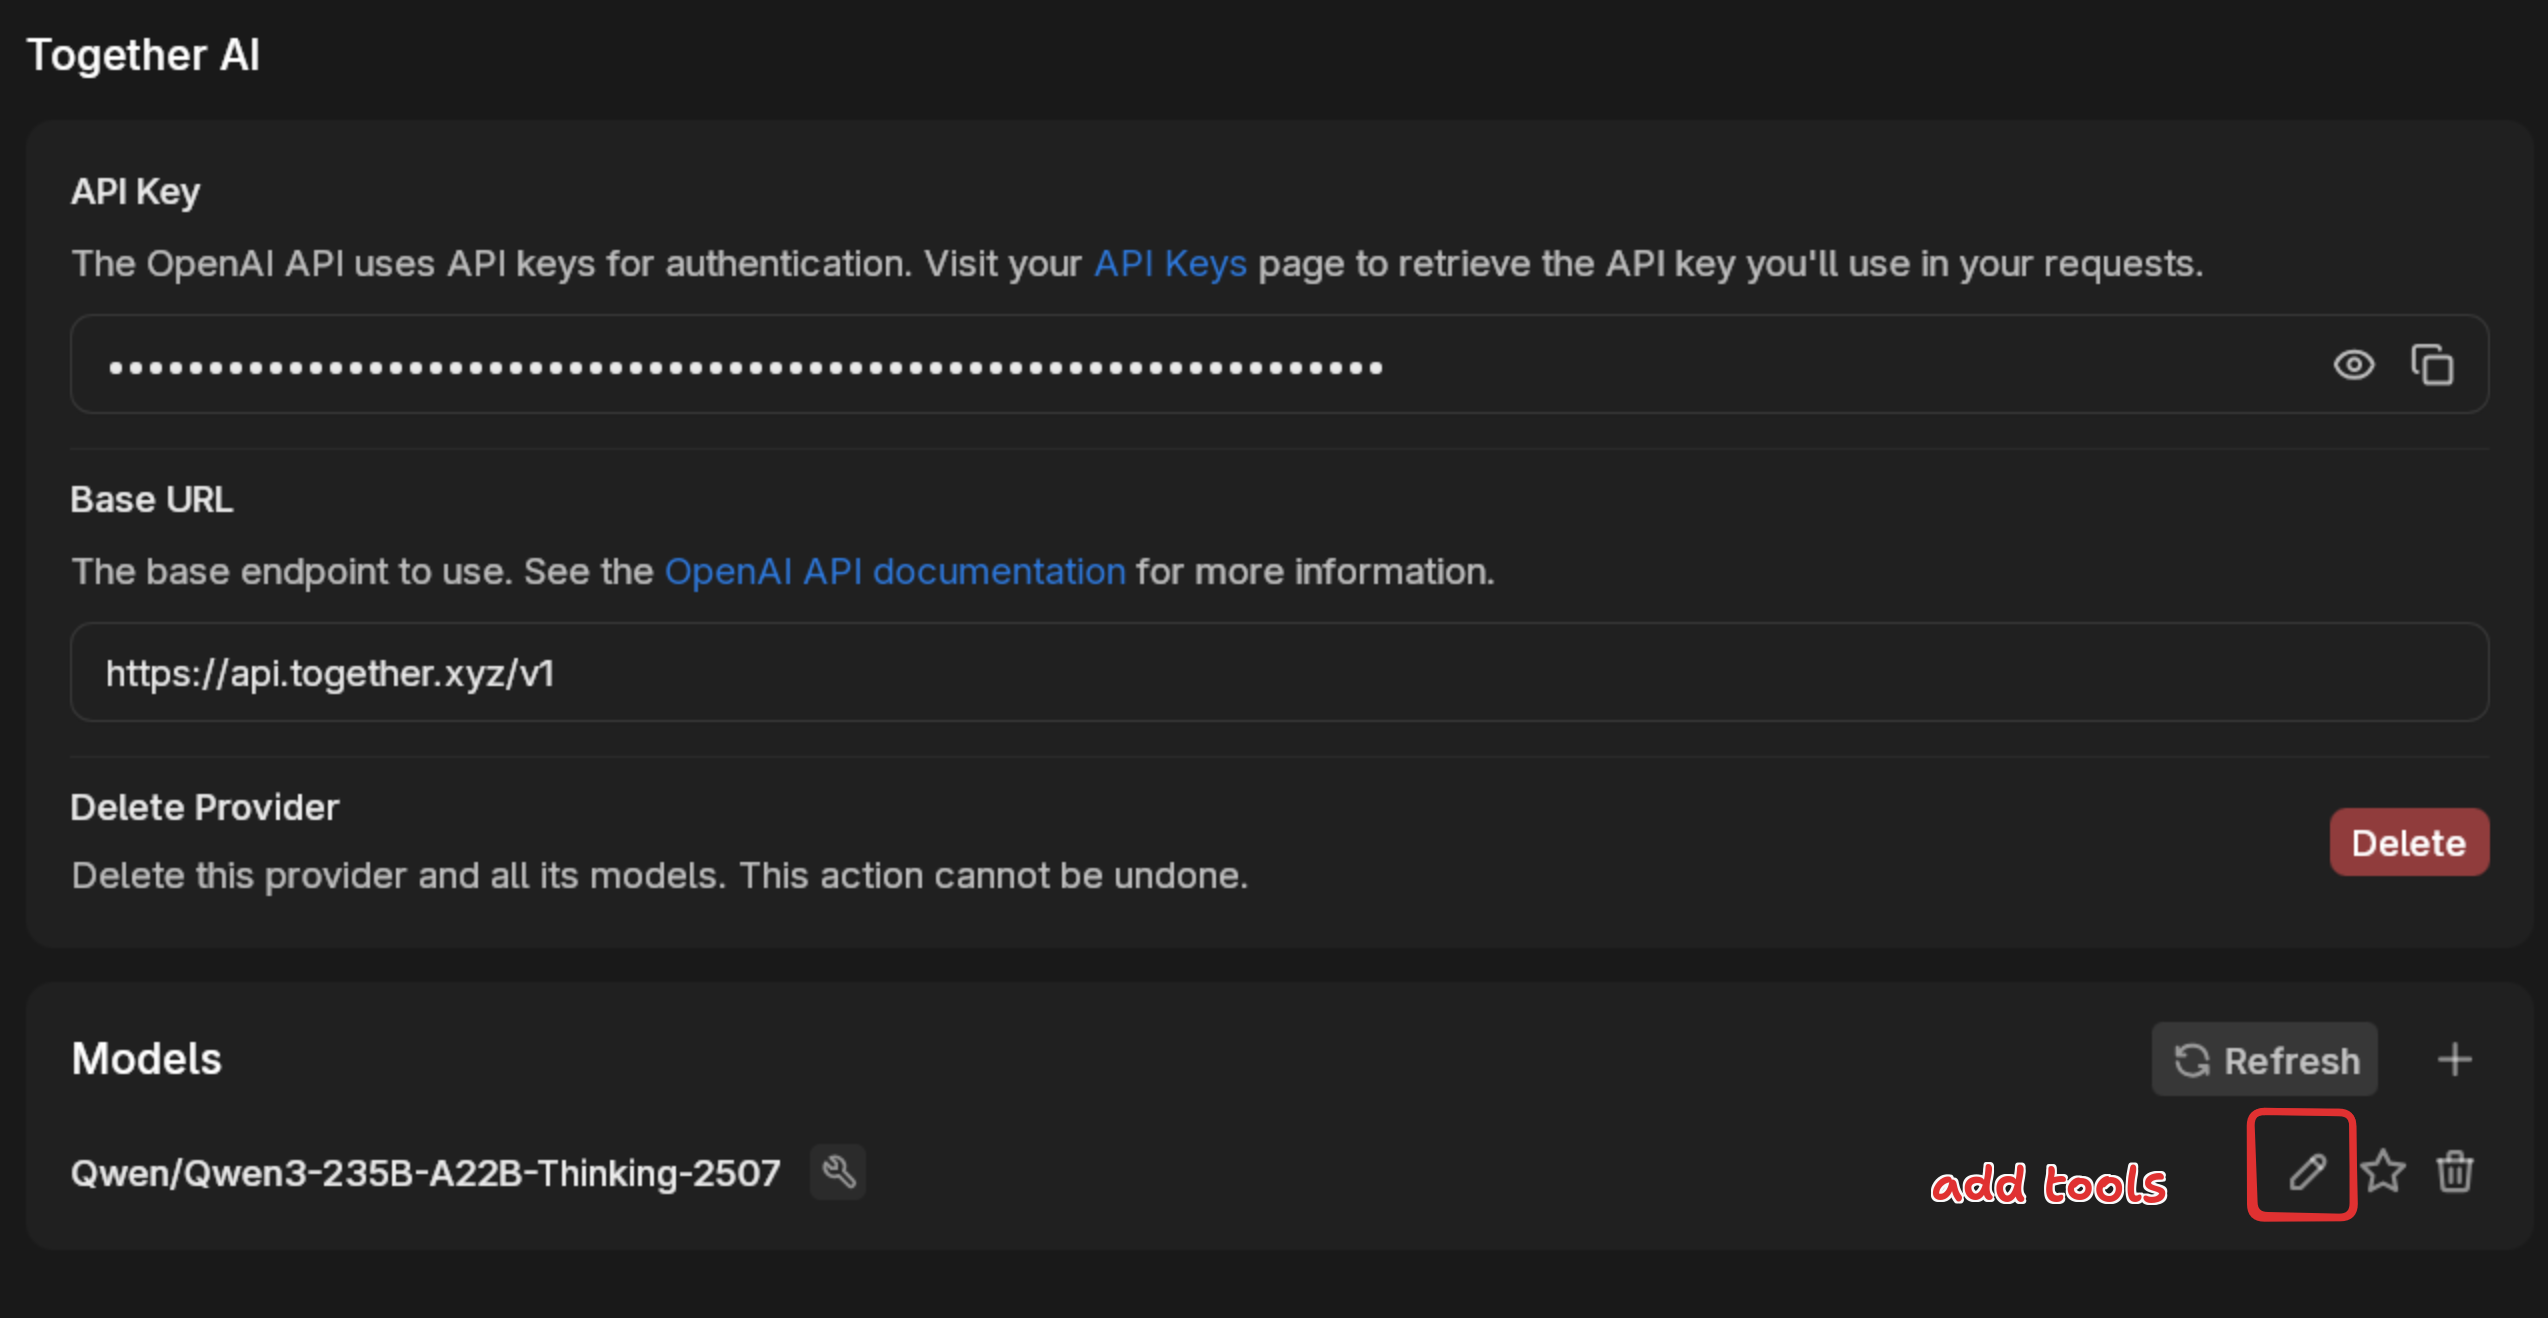The width and height of the screenshot is (2548, 1318).
Task: Click the Delete Provider section heading
Action: pos(205,808)
